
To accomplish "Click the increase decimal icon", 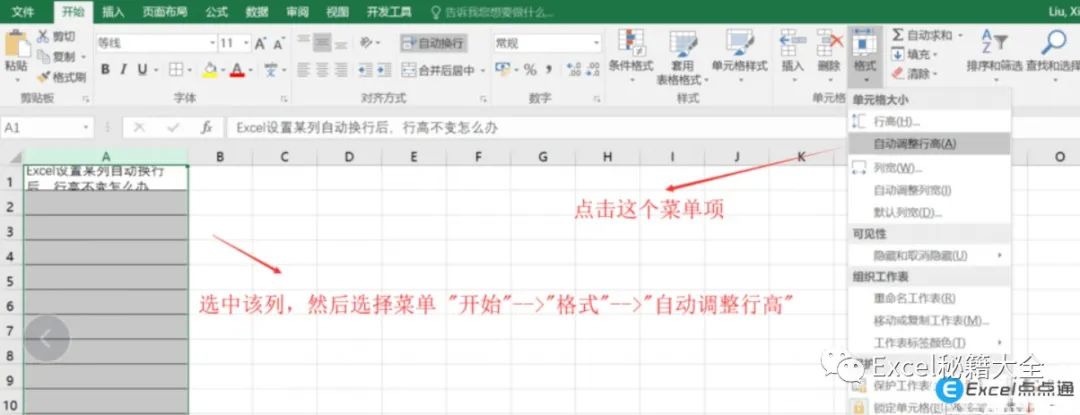I will tap(573, 70).
